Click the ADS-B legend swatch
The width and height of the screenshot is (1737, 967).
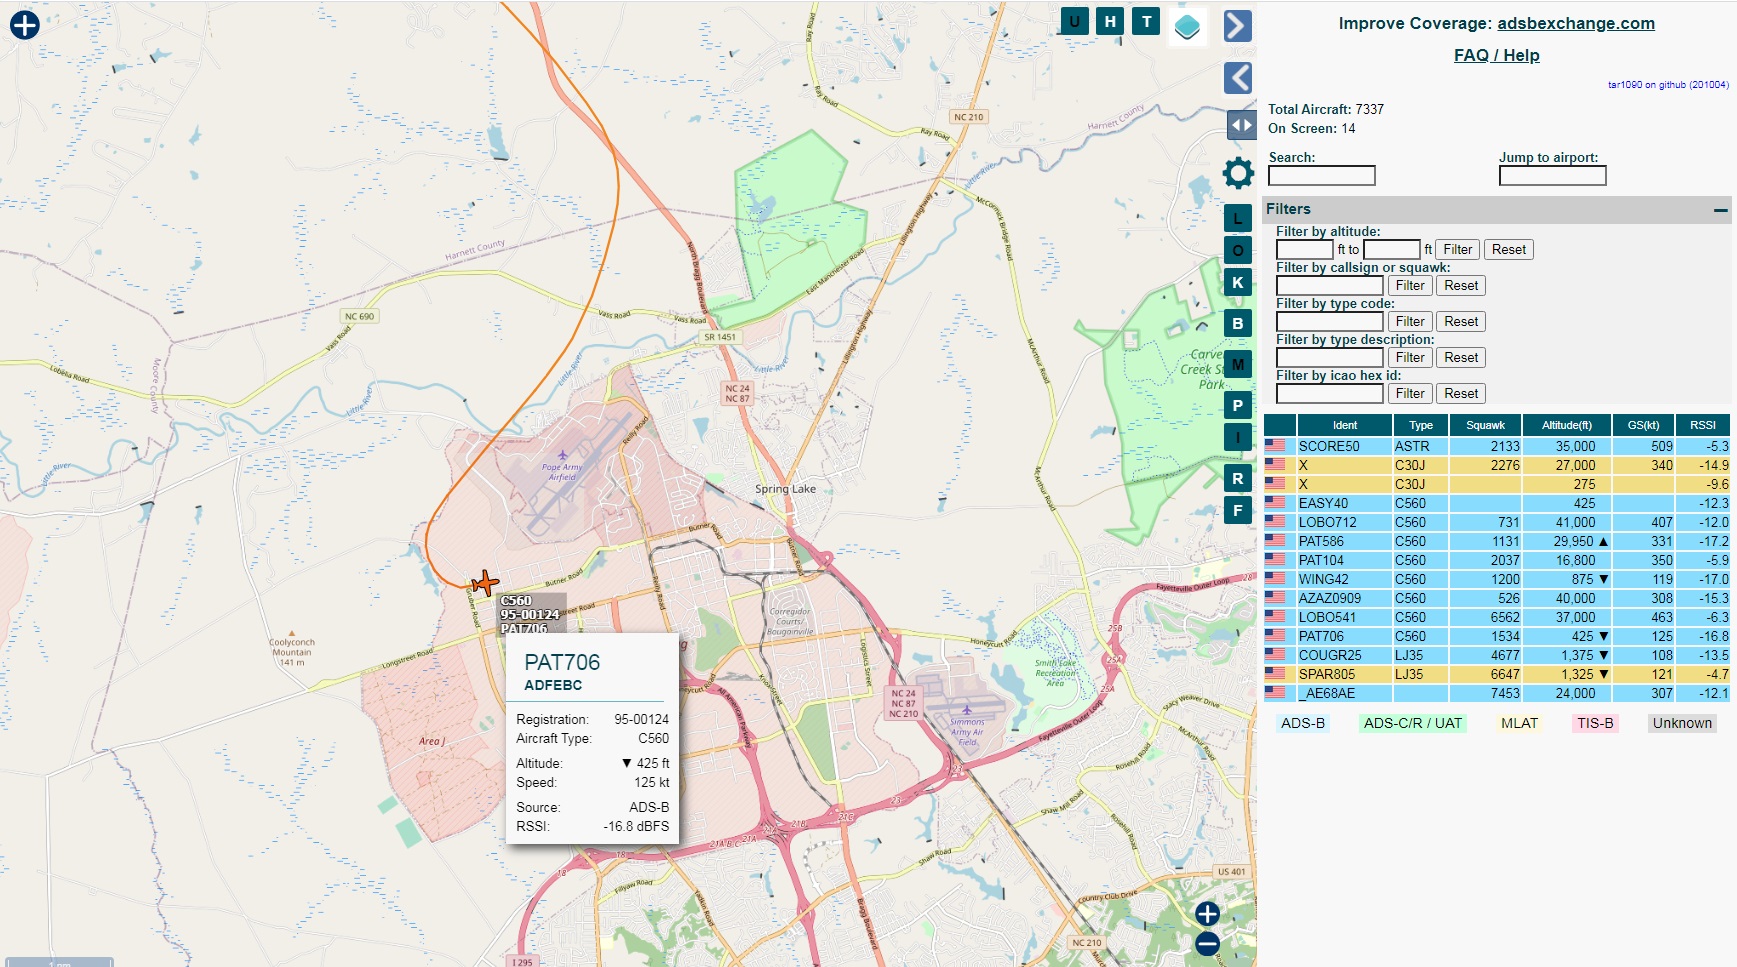[1303, 723]
